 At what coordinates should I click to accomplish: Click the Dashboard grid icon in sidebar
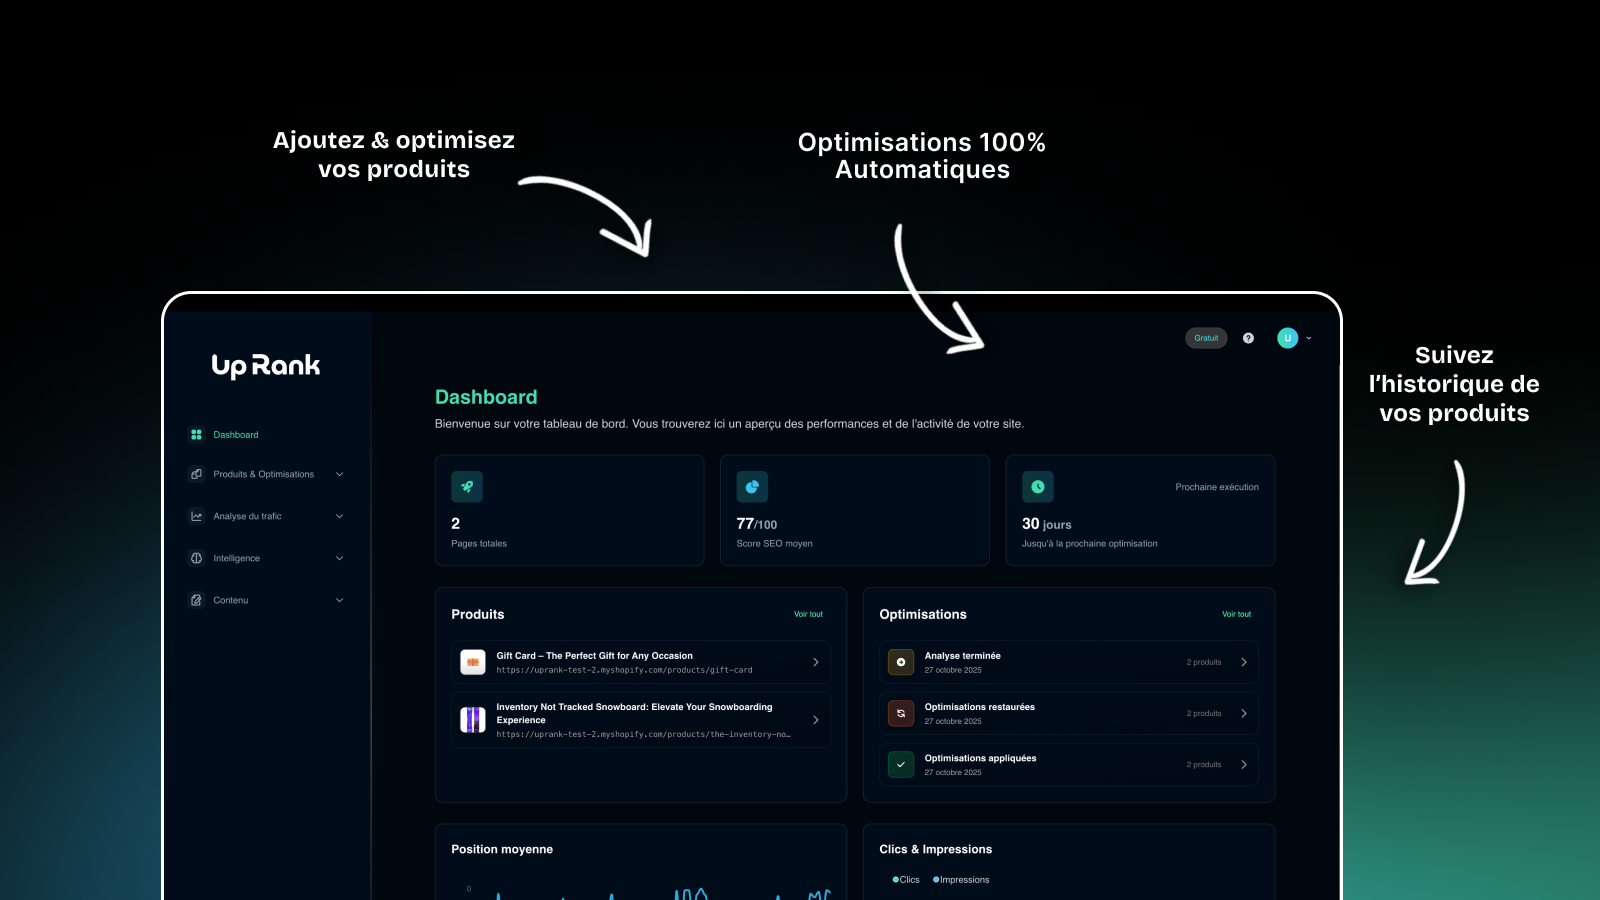coord(196,435)
